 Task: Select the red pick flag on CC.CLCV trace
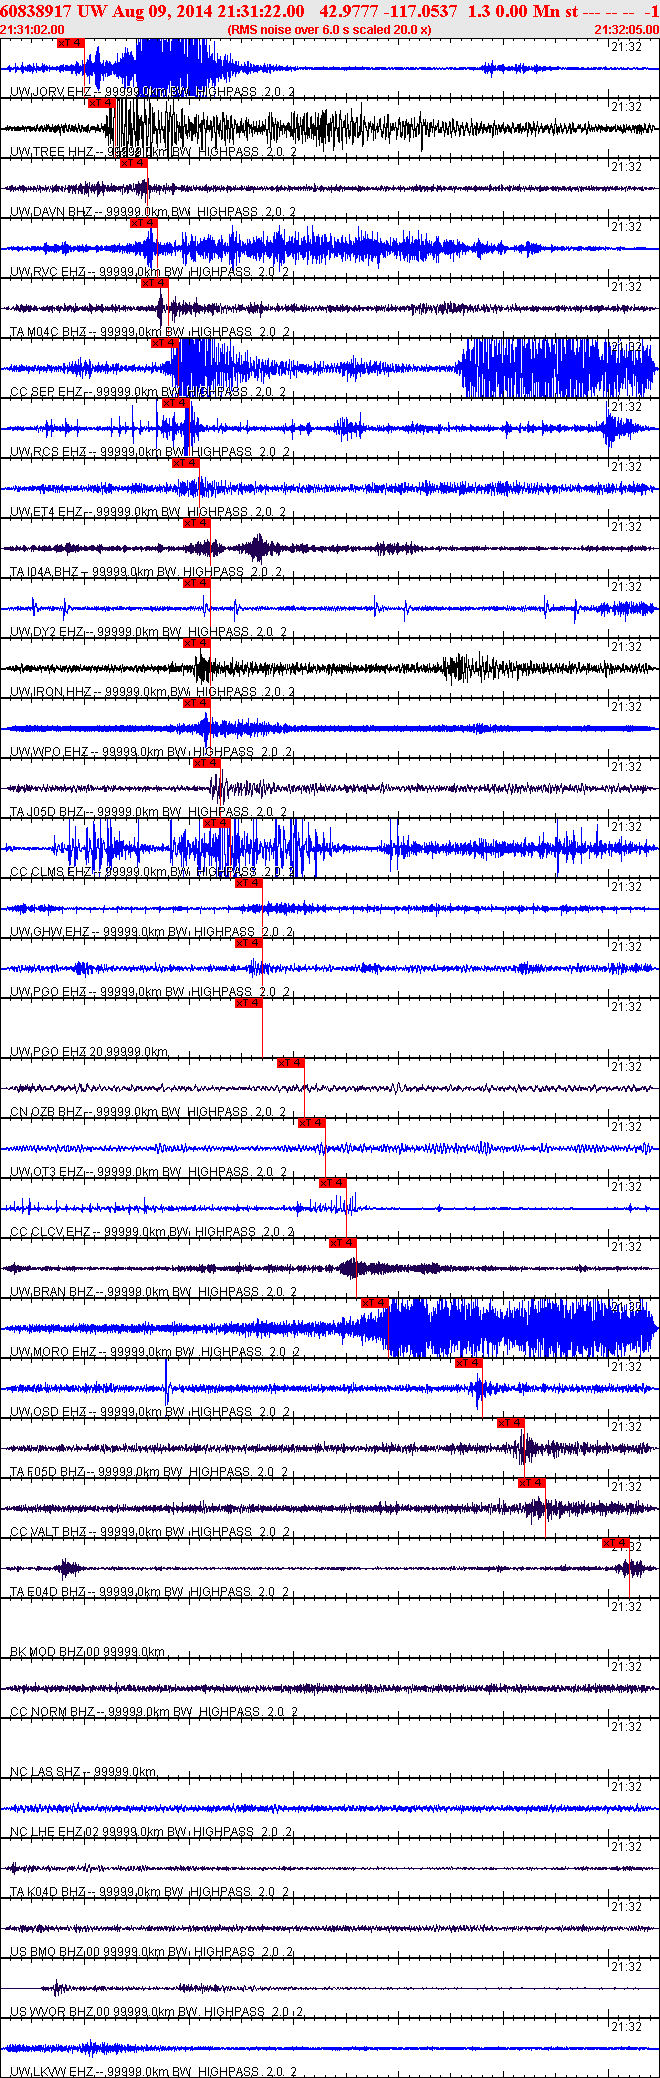(x=332, y=1183)
